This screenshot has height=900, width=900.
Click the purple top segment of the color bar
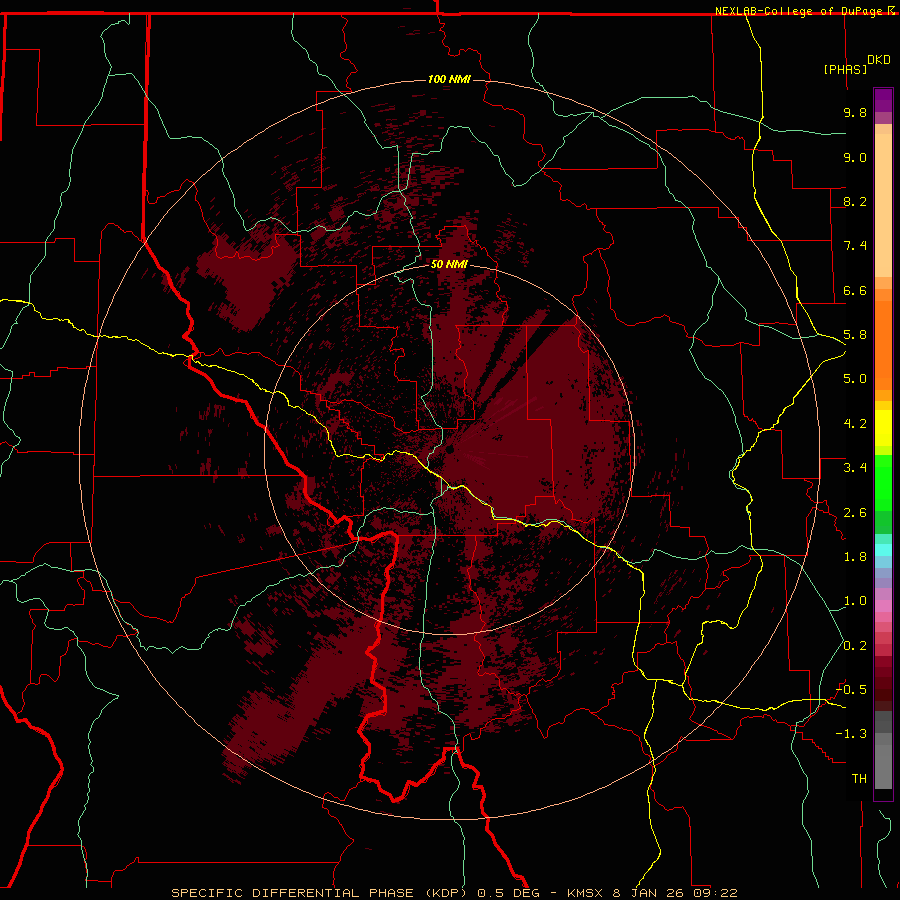883,100
